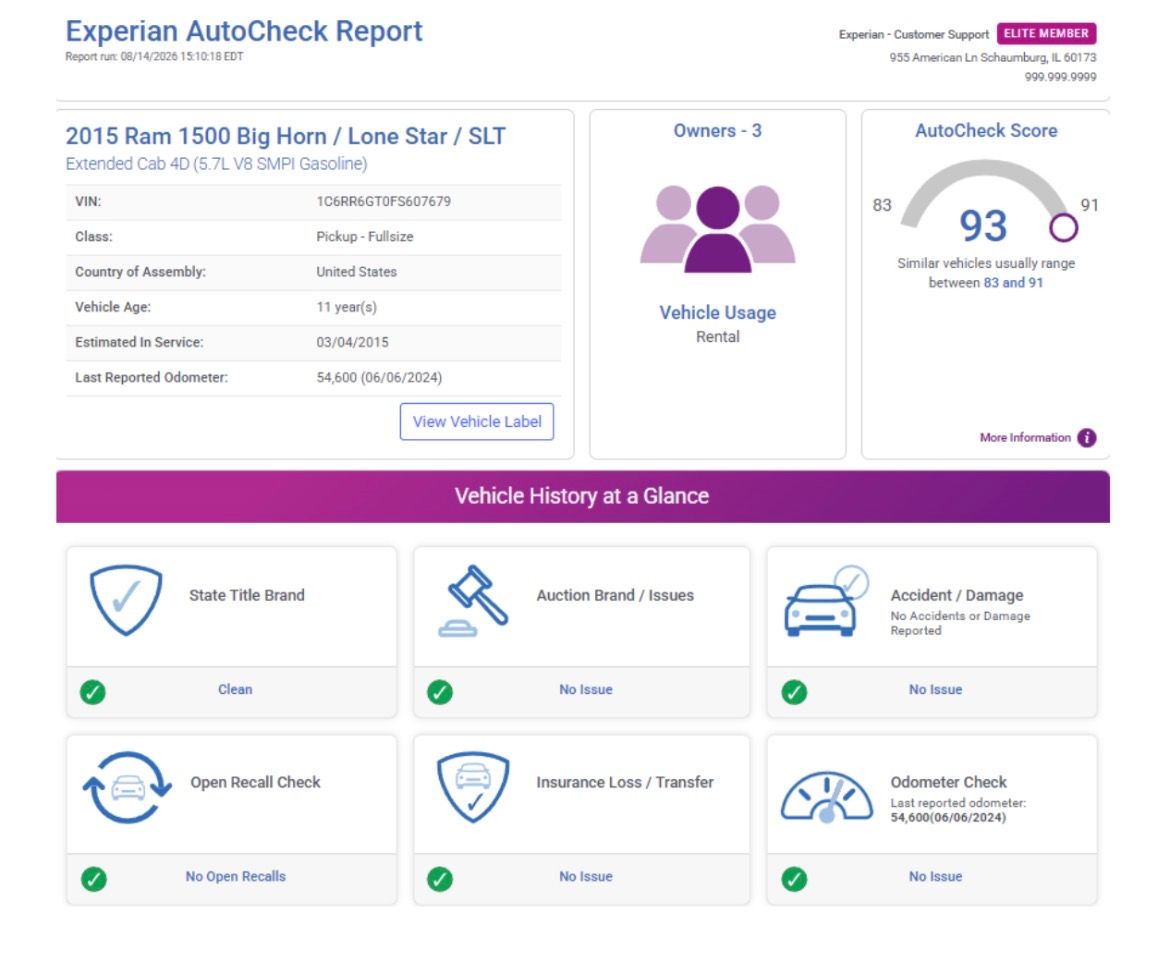Click the Owners - 3 heading
The image size is (1170, 967).
pos(717,131)
